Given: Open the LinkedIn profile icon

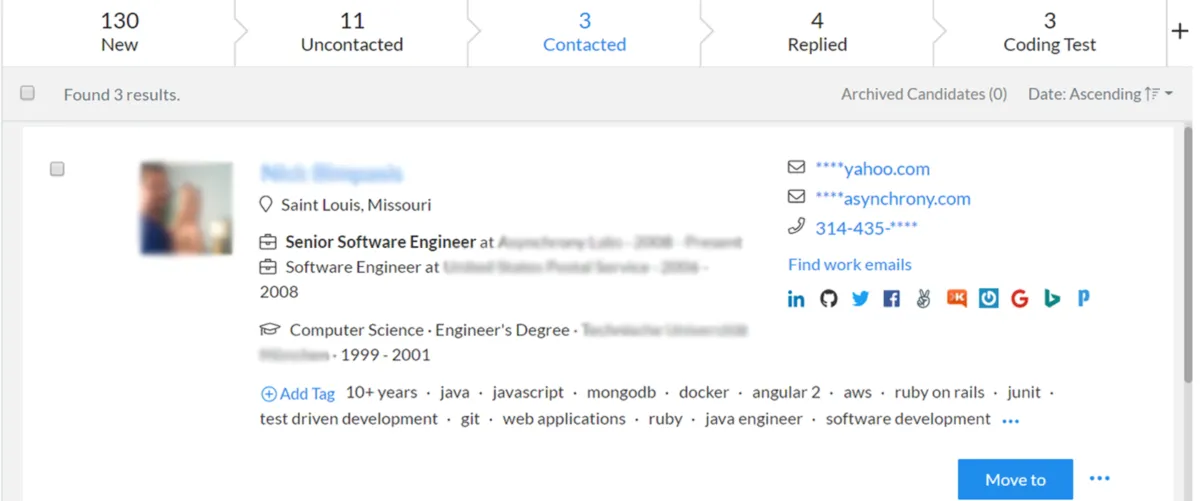Looking at the screenshot, I should click(796, 299).
